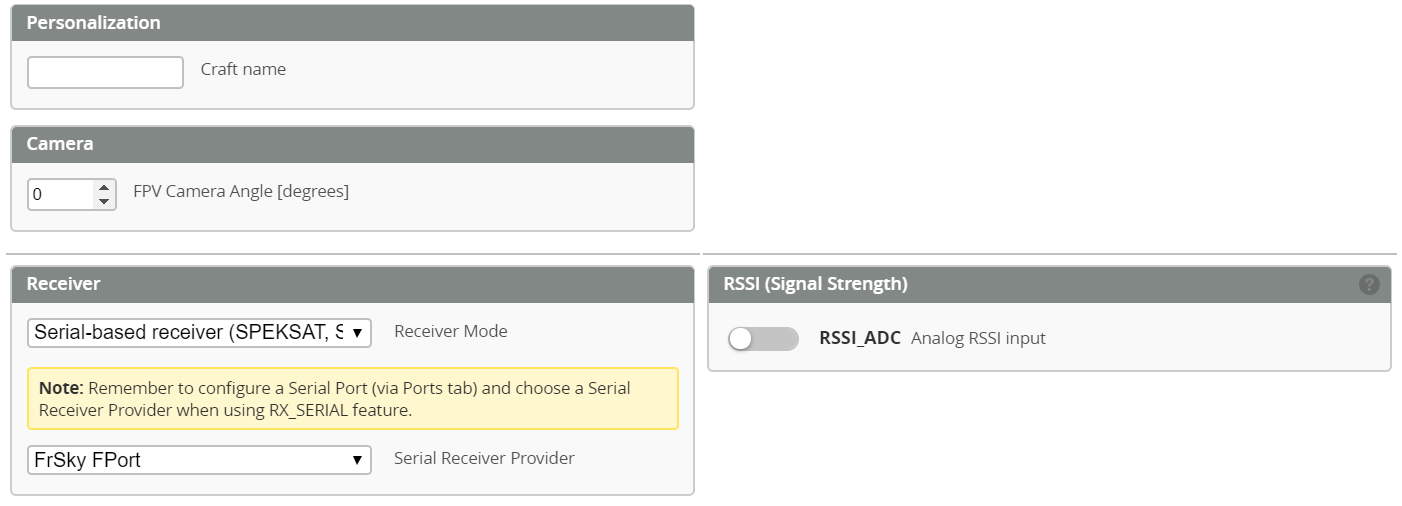The width and height of the screenshot is (1402, 506).
Task: Click the Craft name text field
Action: tap(105, 72)
